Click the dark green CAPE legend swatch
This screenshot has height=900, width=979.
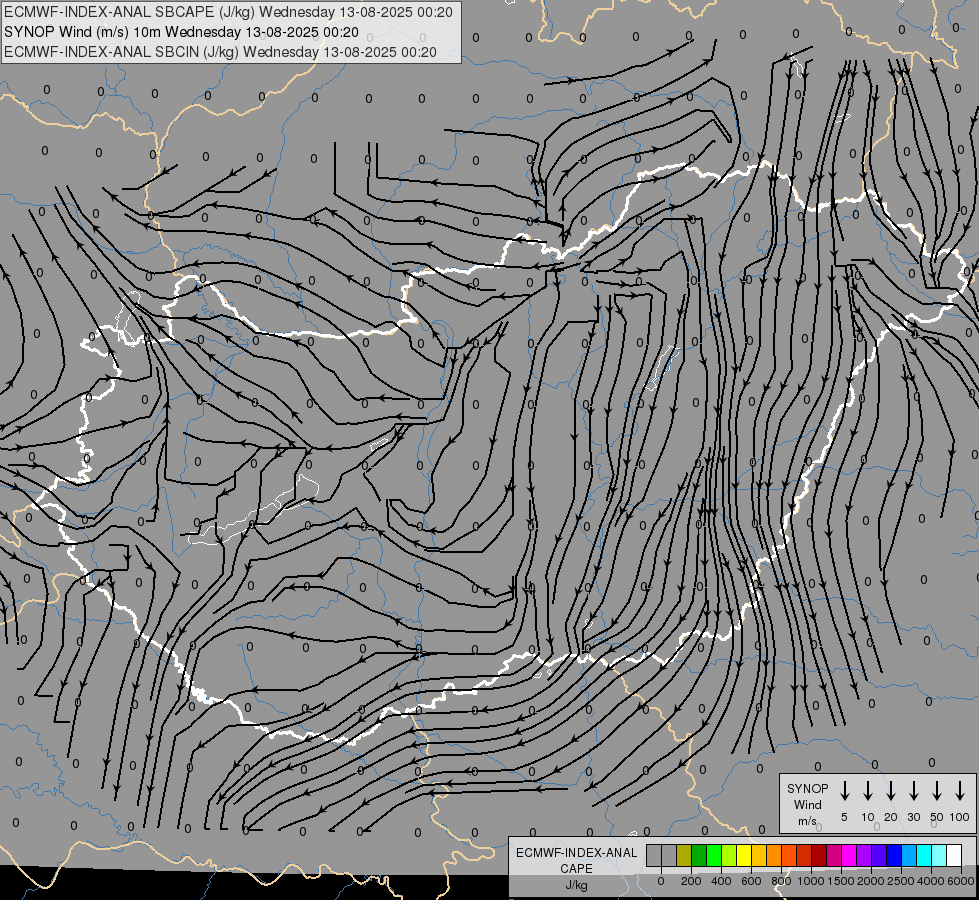699,855
